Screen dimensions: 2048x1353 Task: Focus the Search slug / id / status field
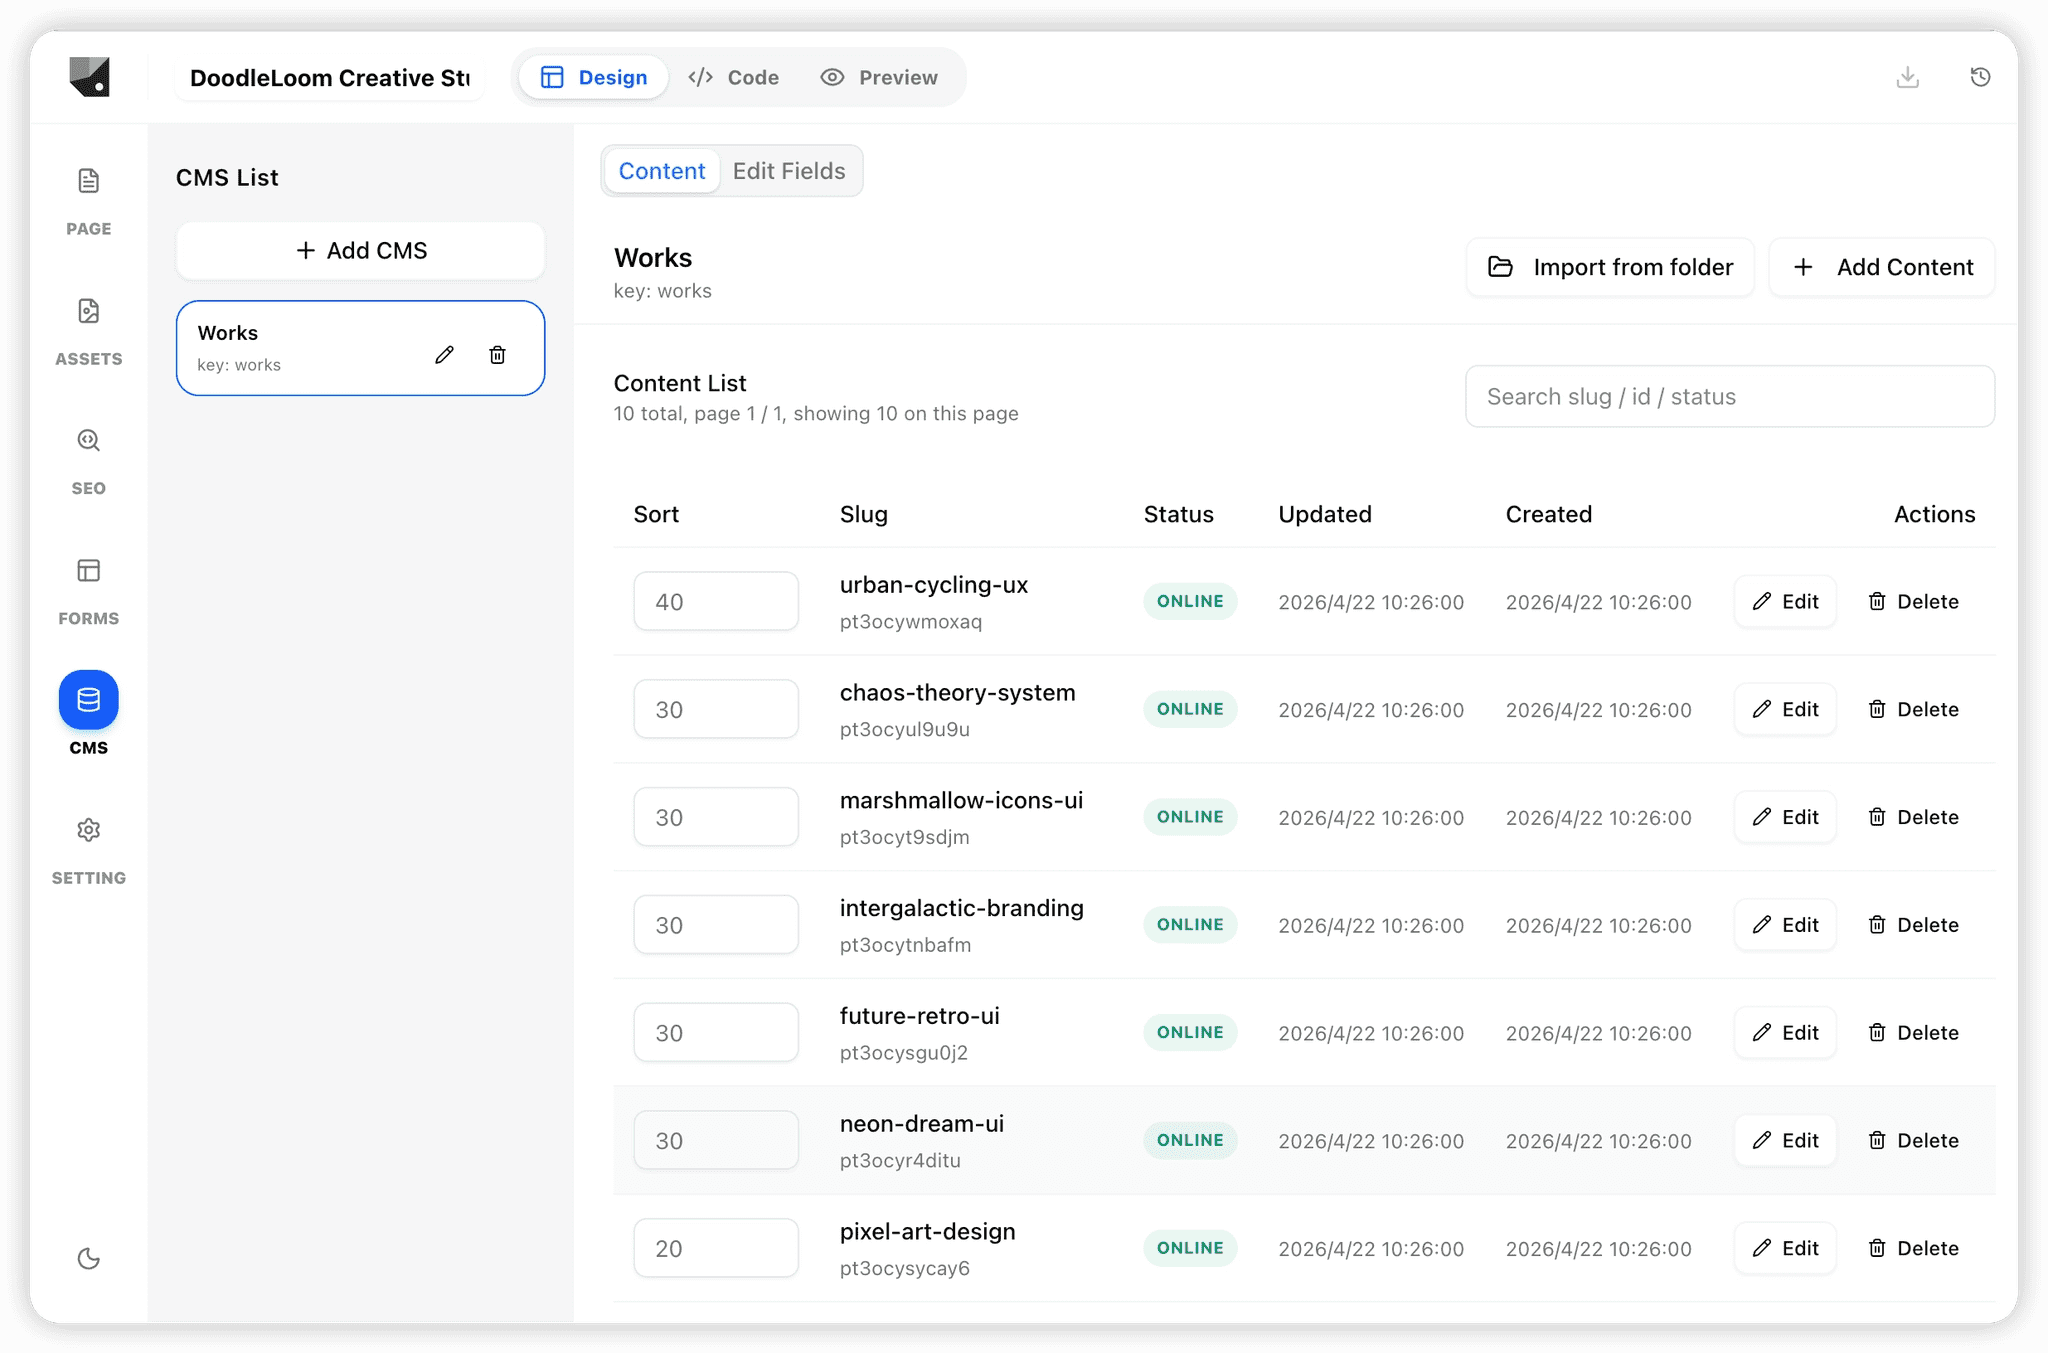[1729, 396]
